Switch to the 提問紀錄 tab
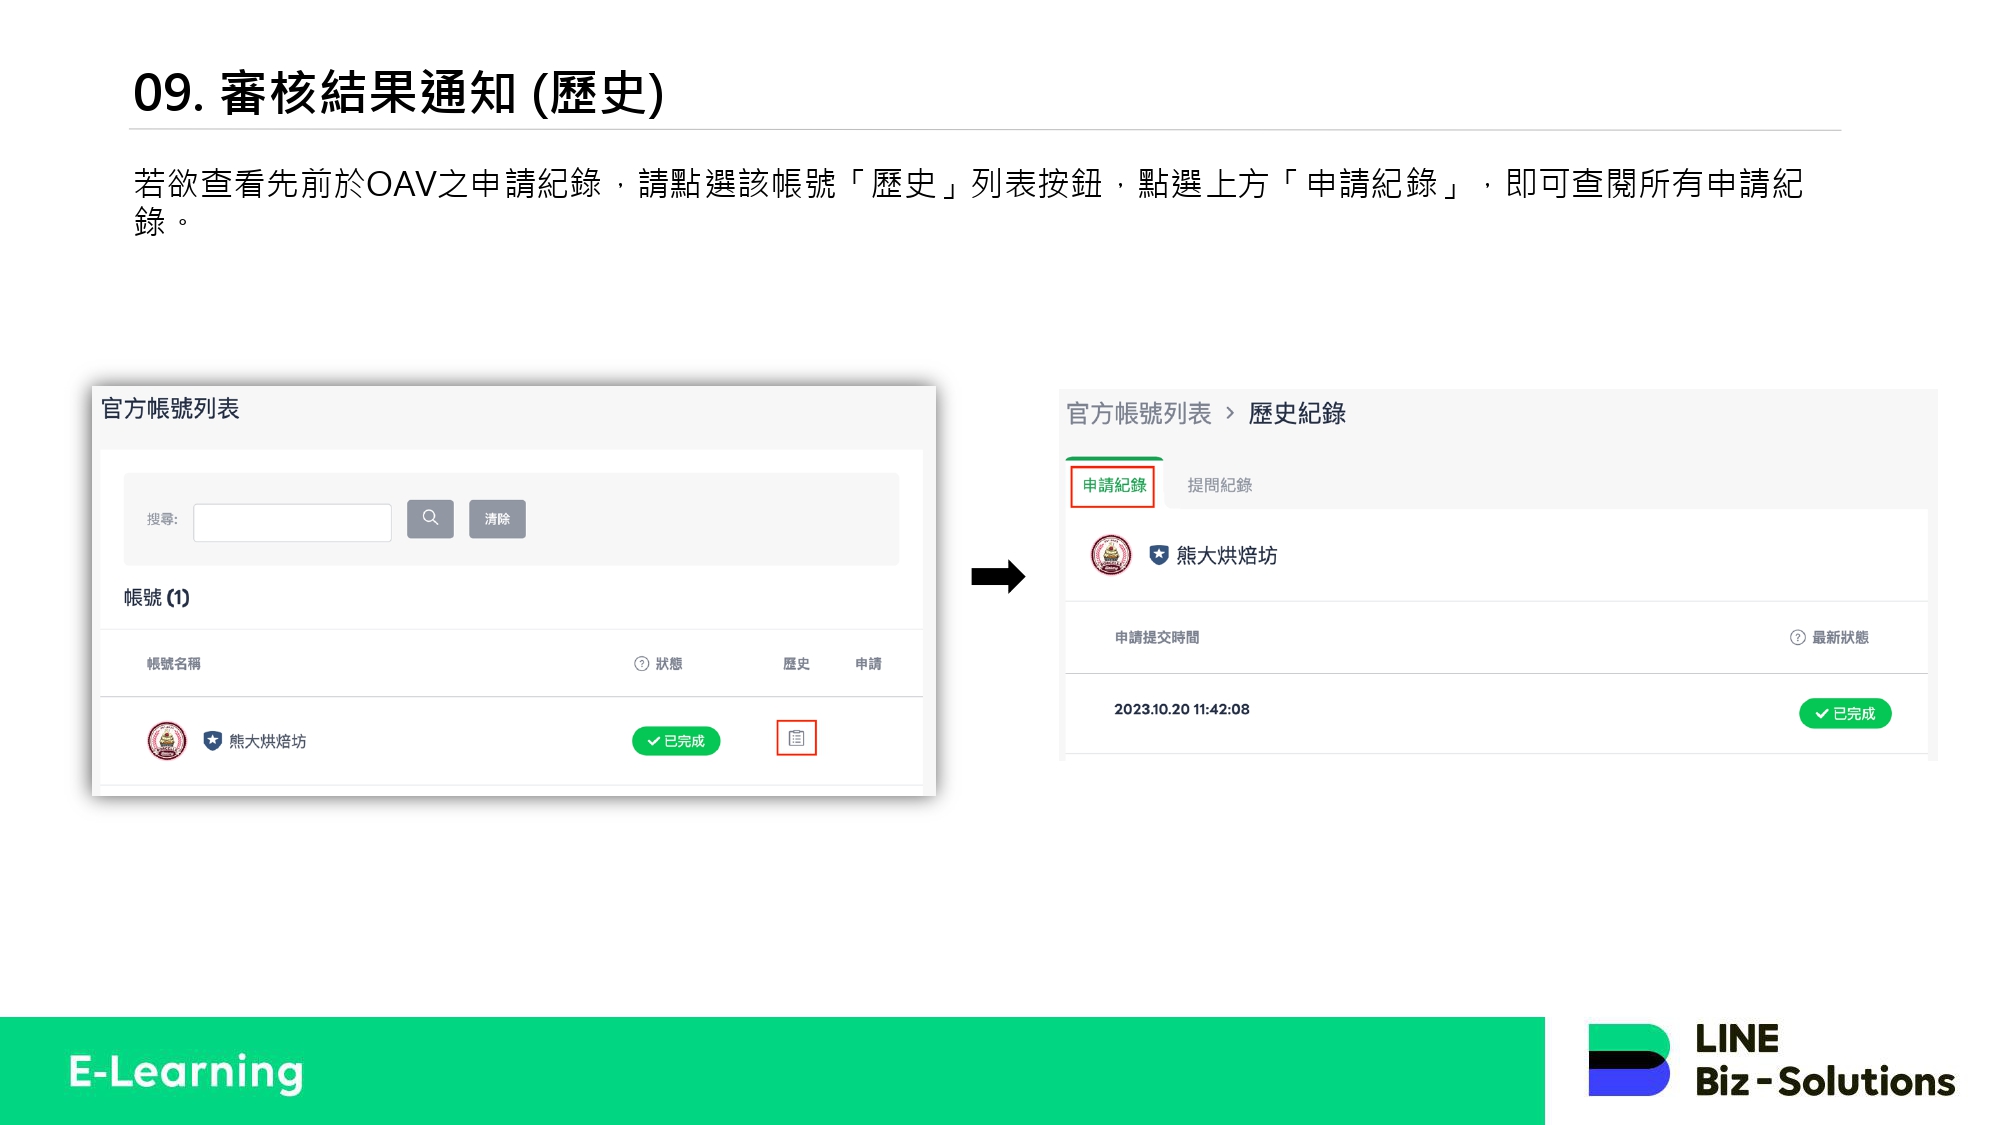 coord(1219,486)
